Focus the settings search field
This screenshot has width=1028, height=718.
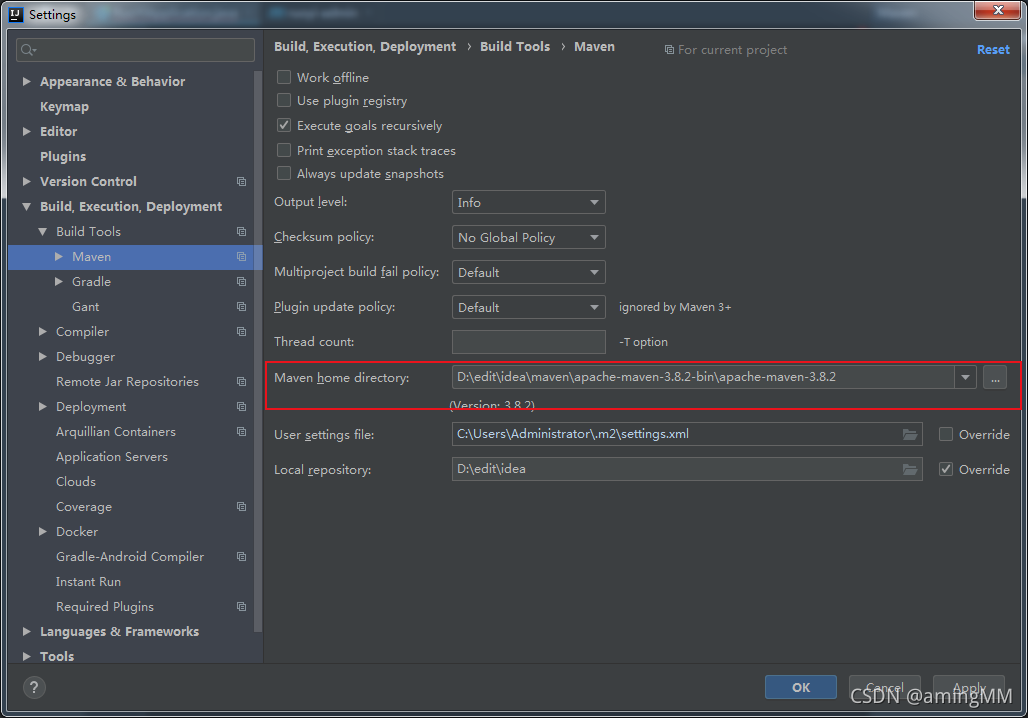(x=135, y=50)
